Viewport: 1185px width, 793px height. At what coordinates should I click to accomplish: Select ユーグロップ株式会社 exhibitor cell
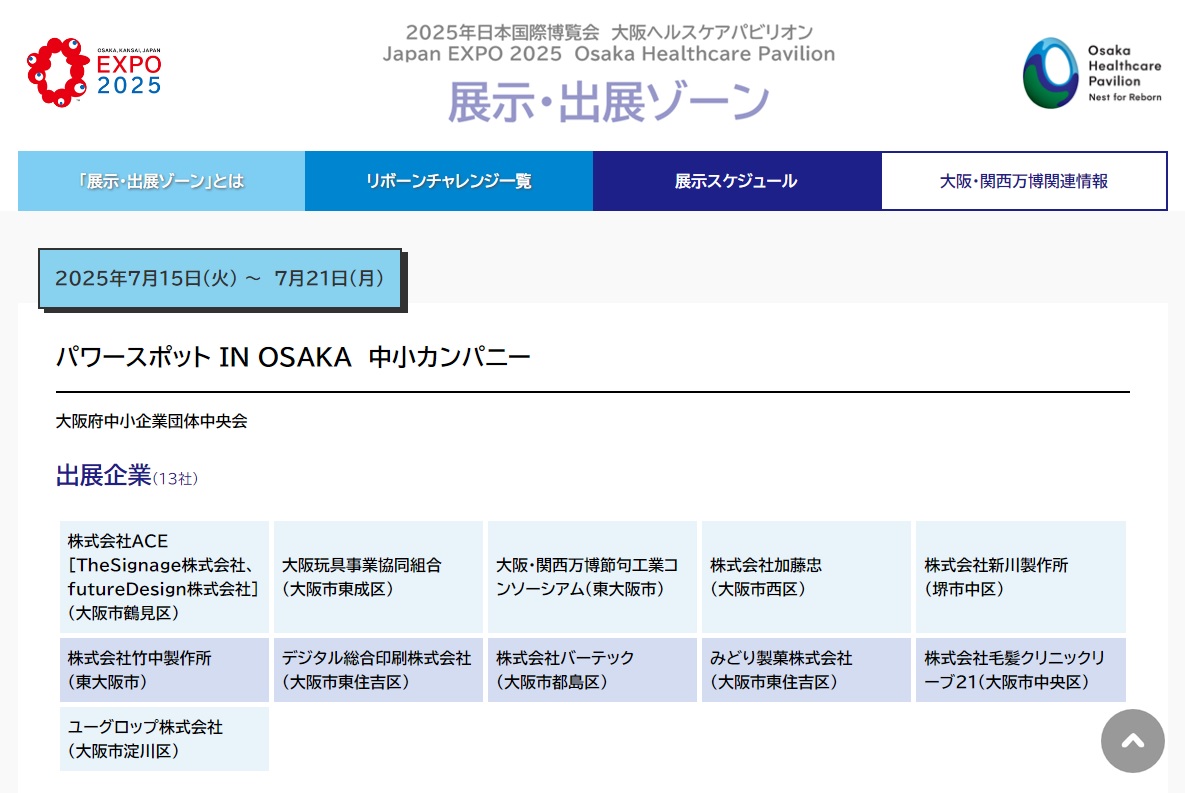(x=164, y=739)
